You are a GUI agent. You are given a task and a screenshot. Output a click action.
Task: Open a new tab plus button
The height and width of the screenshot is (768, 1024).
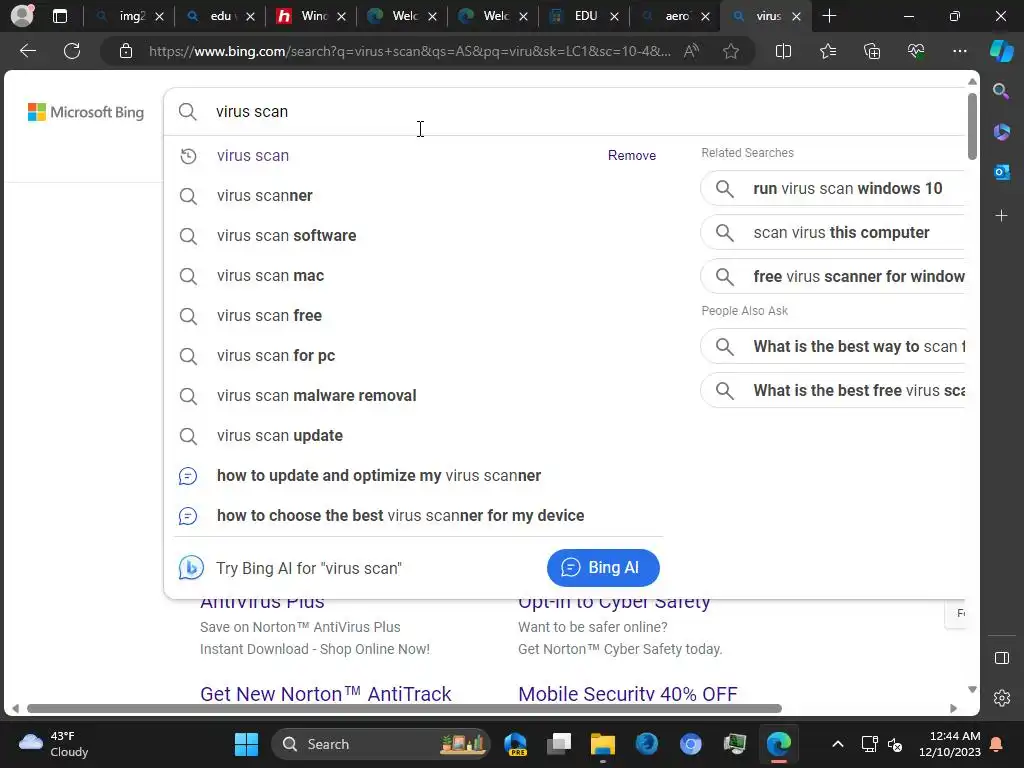pos(829,16)
